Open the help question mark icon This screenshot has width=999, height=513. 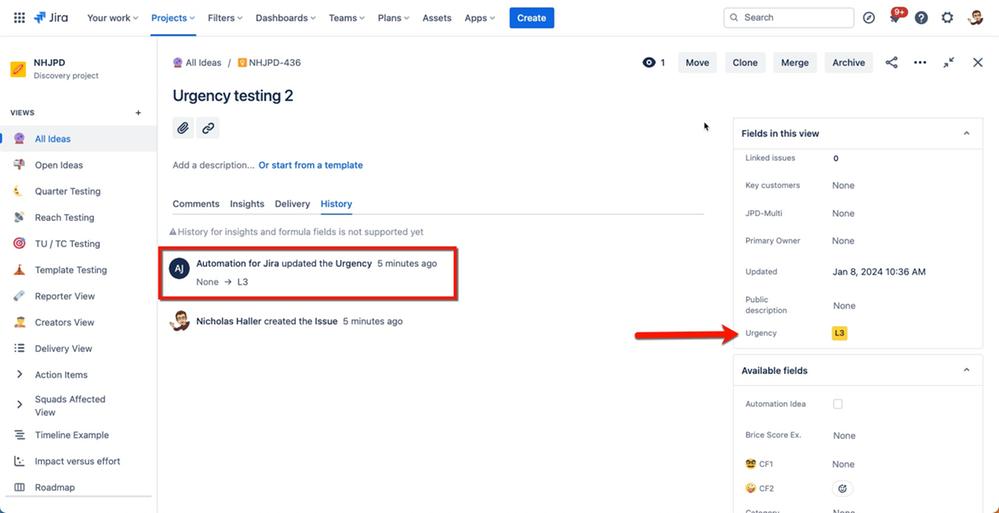click(x=921, y=18)
